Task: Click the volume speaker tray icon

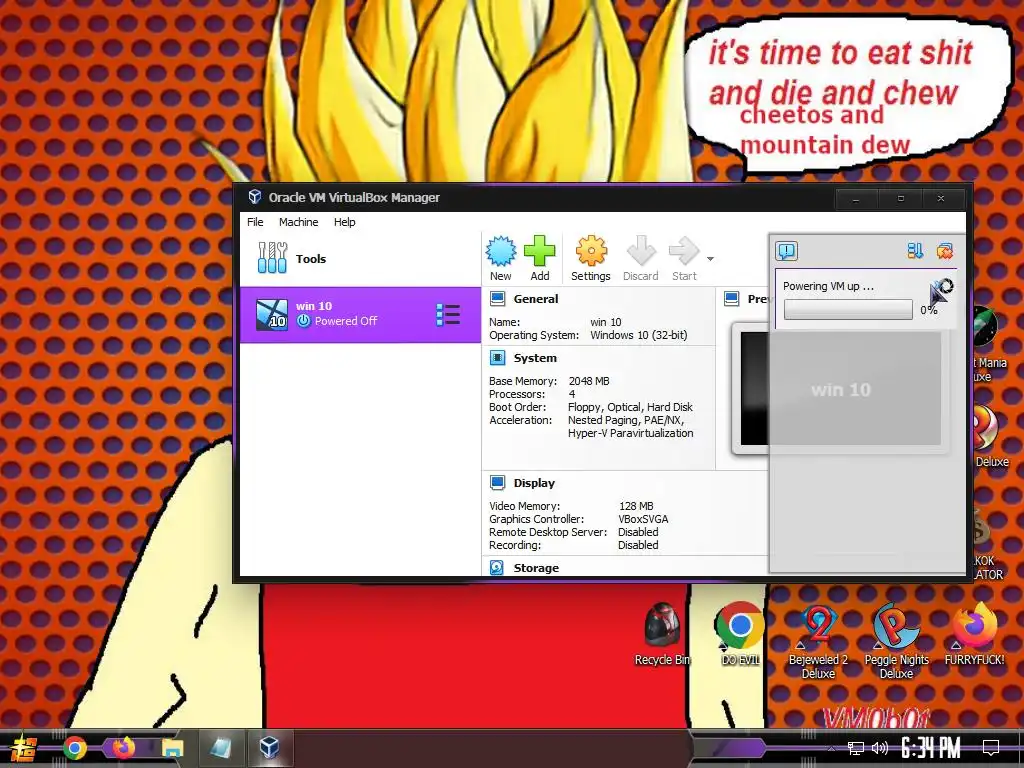Action: tap(880, 748)
